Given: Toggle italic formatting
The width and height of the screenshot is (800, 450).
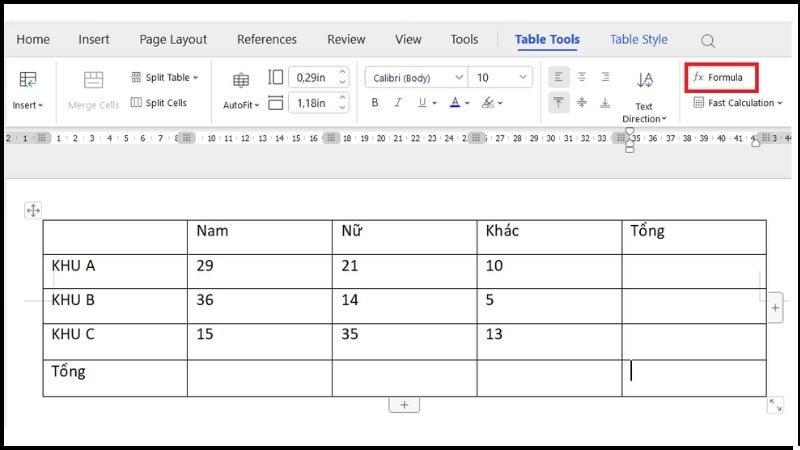Looking at the screenshot, I should coord(398,103).
